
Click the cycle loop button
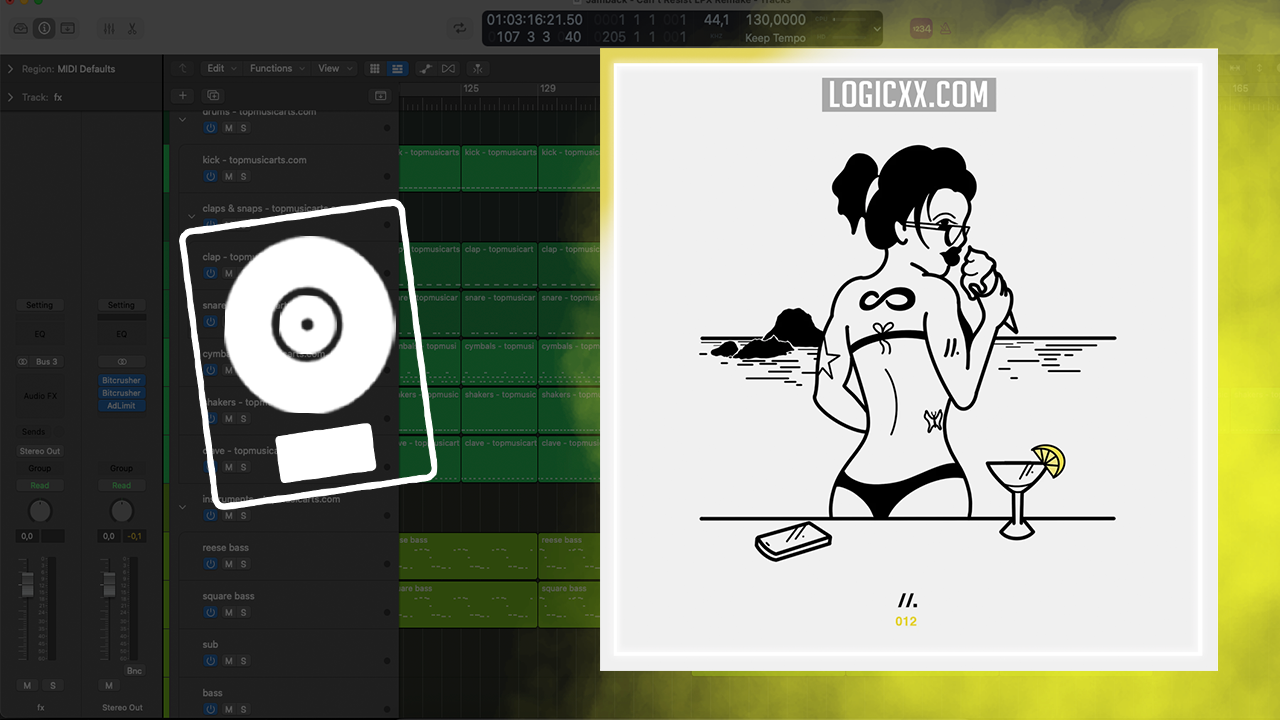460,28
